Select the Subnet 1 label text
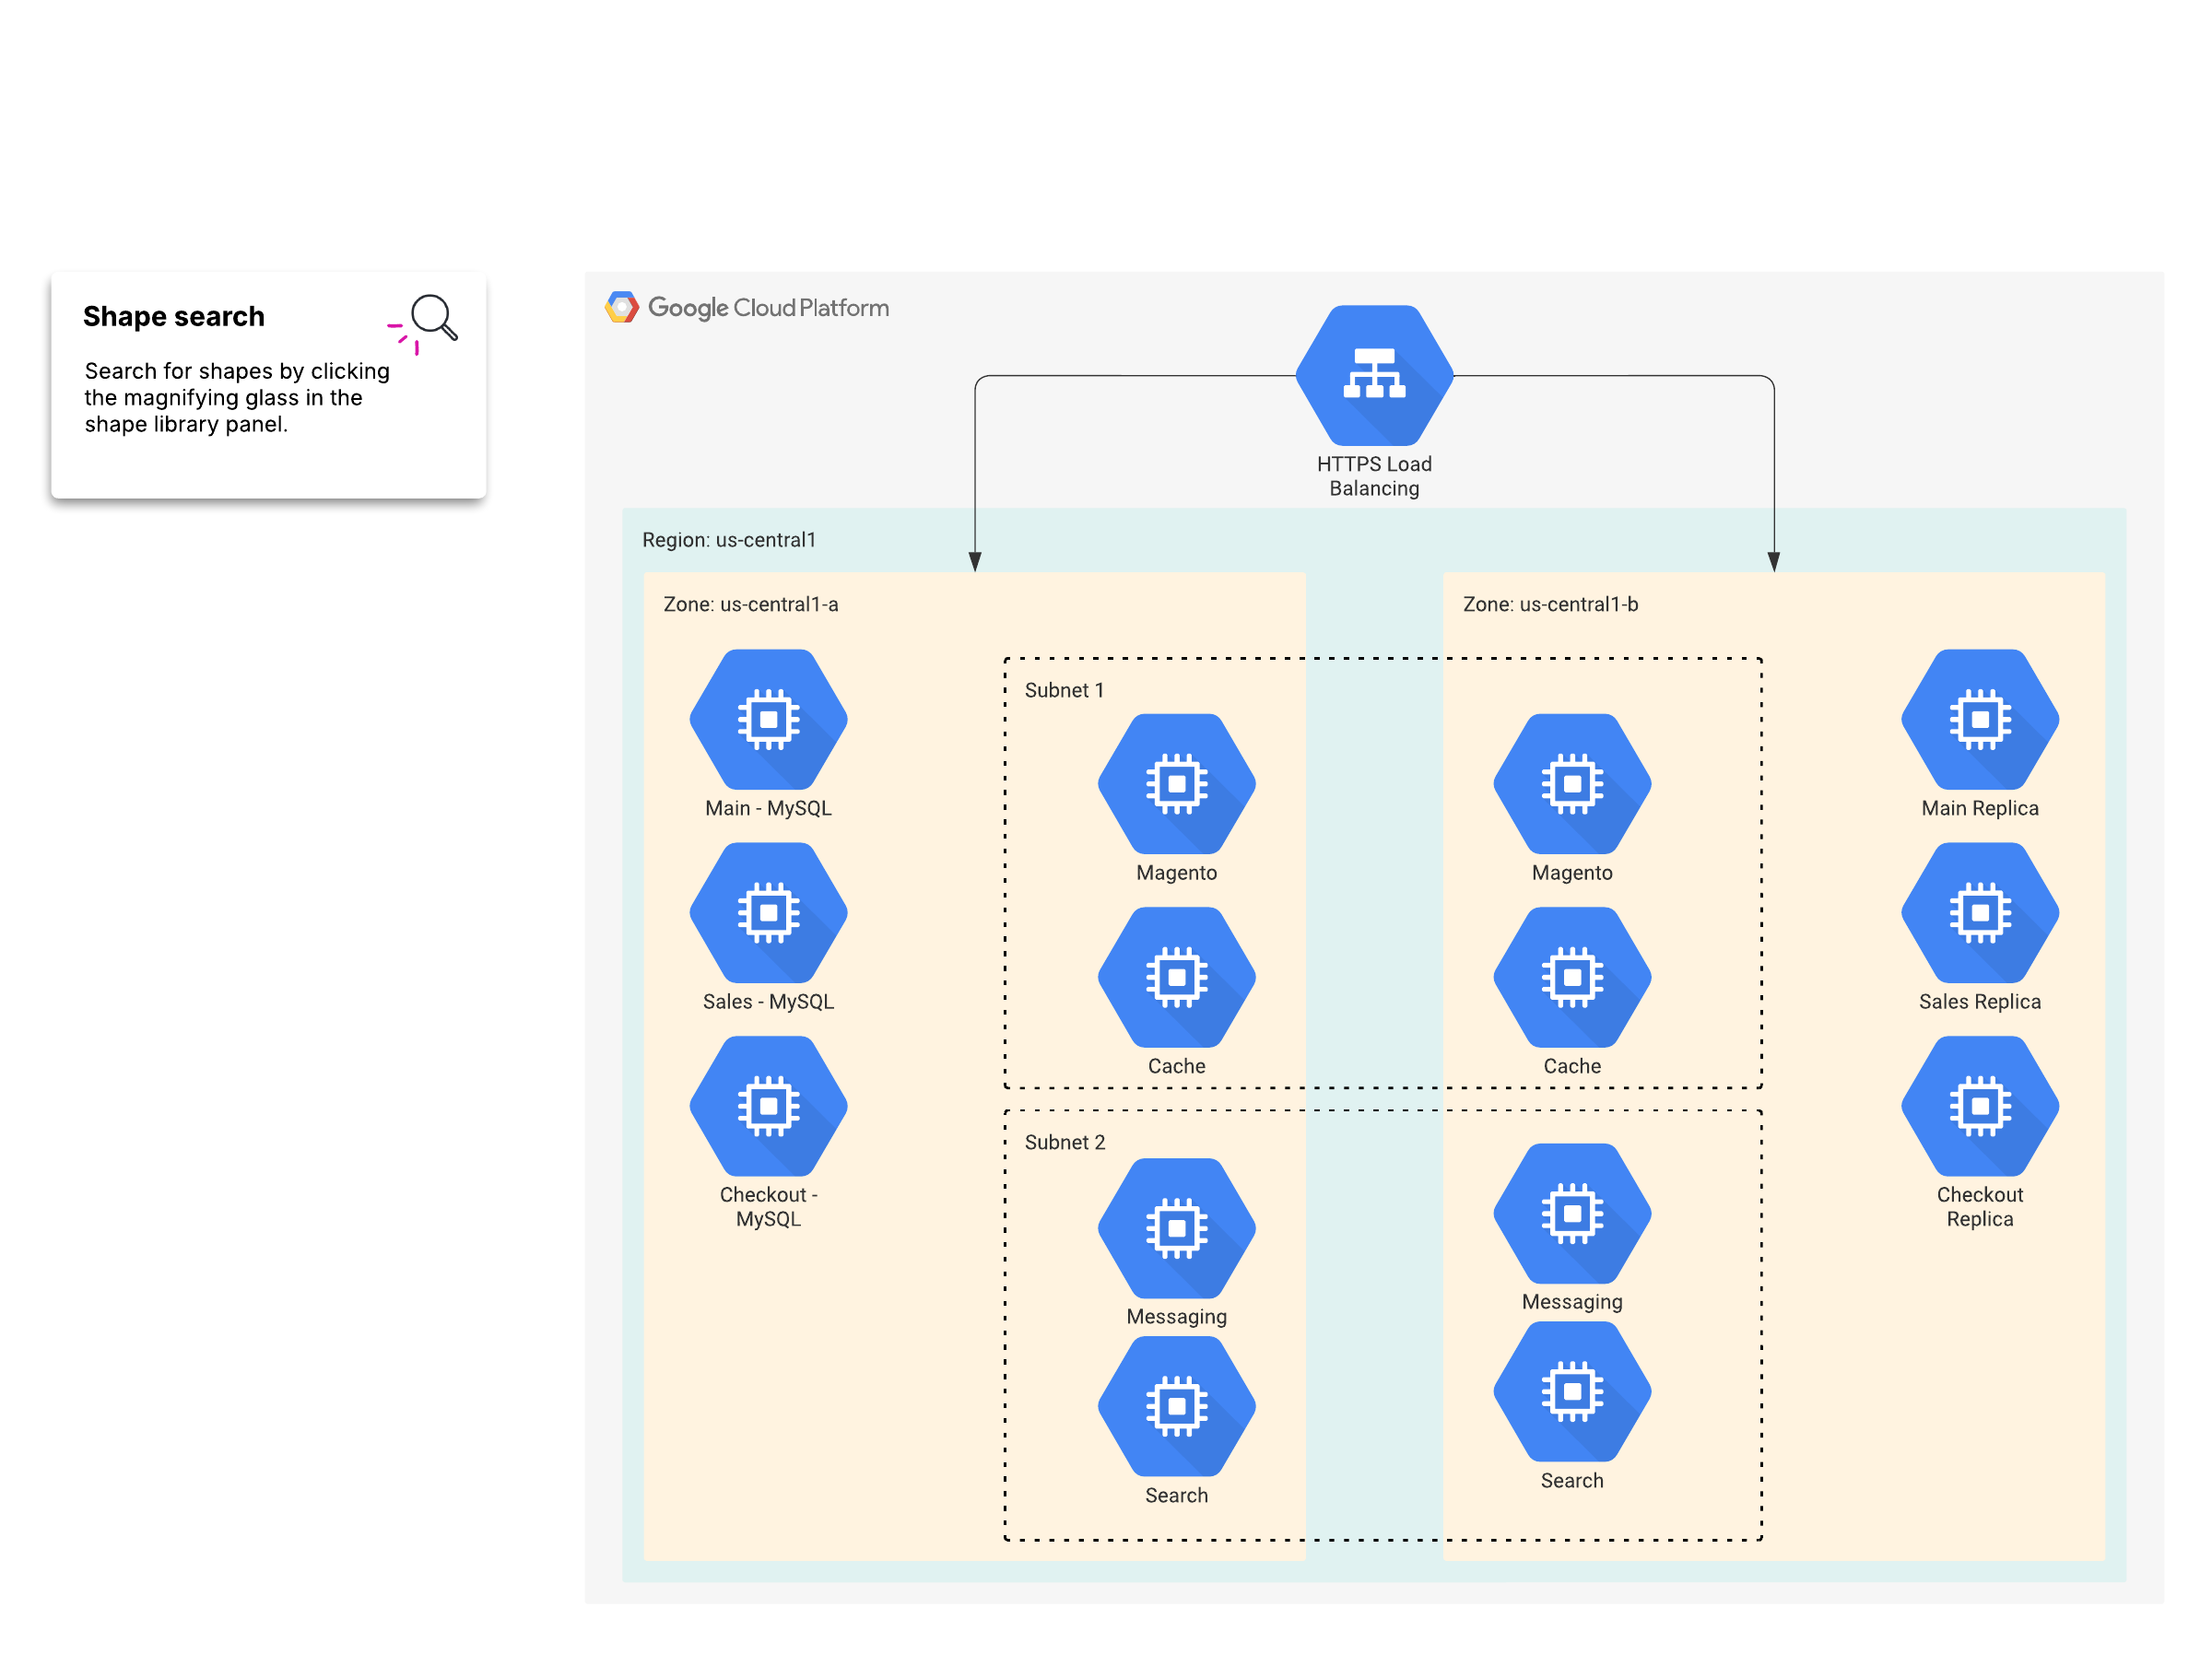This screenshot has height=1678, width=2212. click(x=1064, y=690)
